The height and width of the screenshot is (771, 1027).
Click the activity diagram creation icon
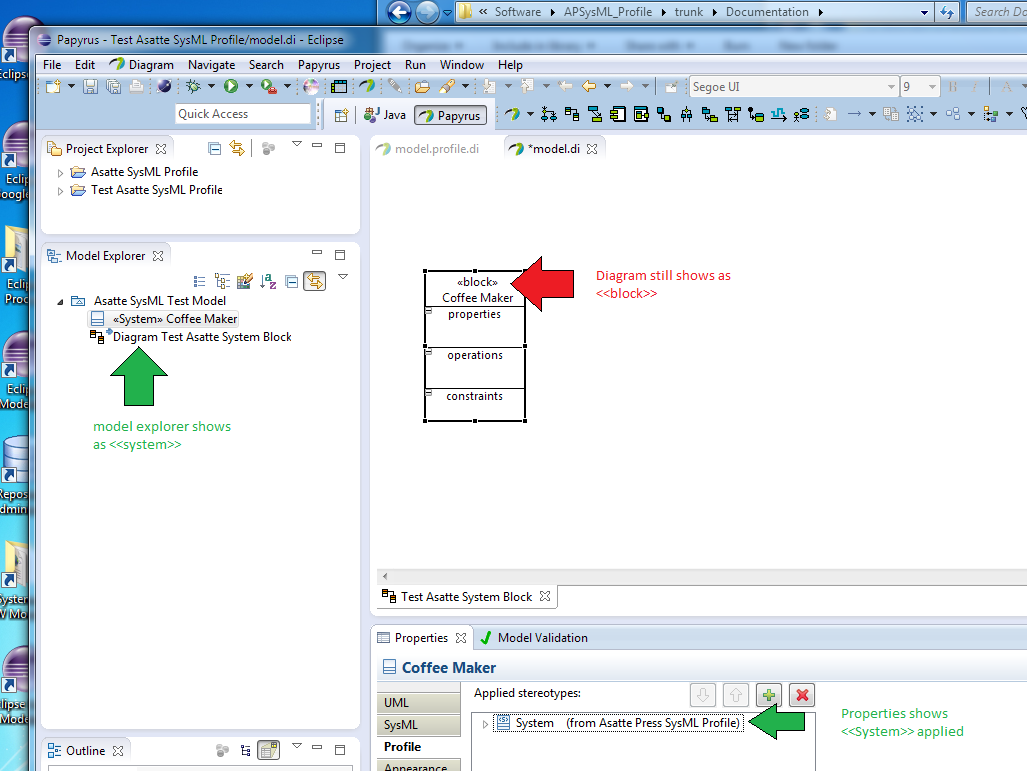click(549, 115)
